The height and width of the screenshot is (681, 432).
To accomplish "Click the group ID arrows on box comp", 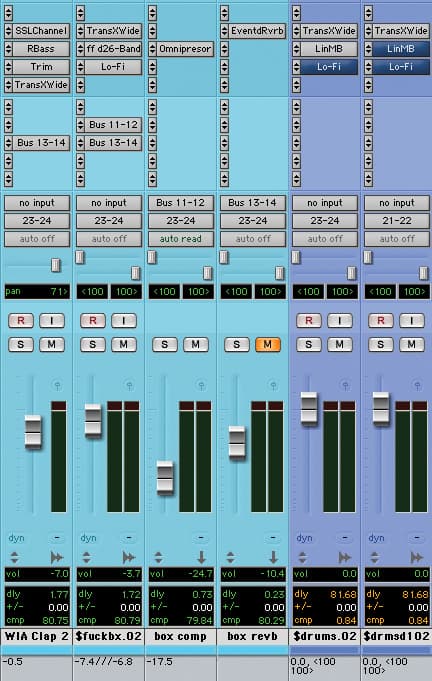I will 158,557.
